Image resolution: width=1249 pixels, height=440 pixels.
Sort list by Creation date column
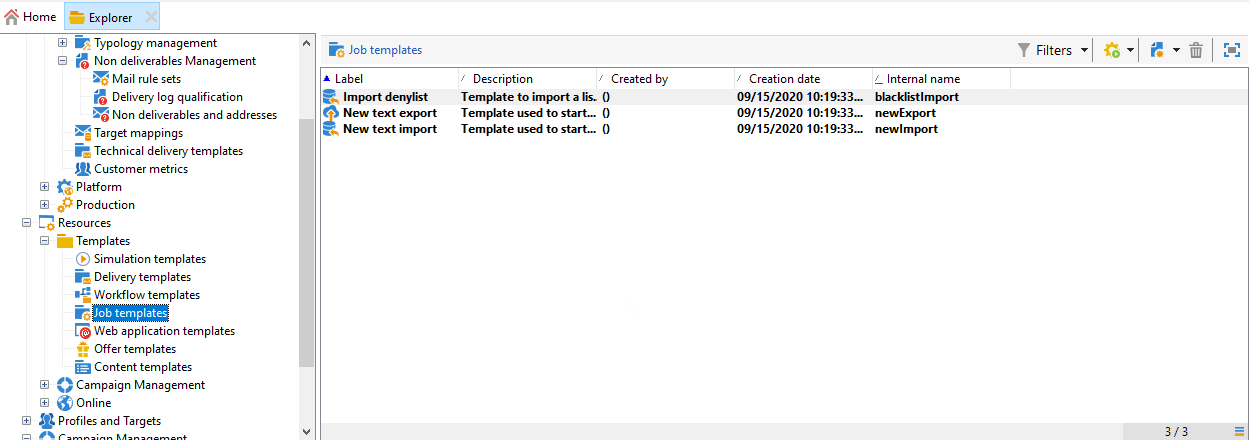click(x=785, y=79)
